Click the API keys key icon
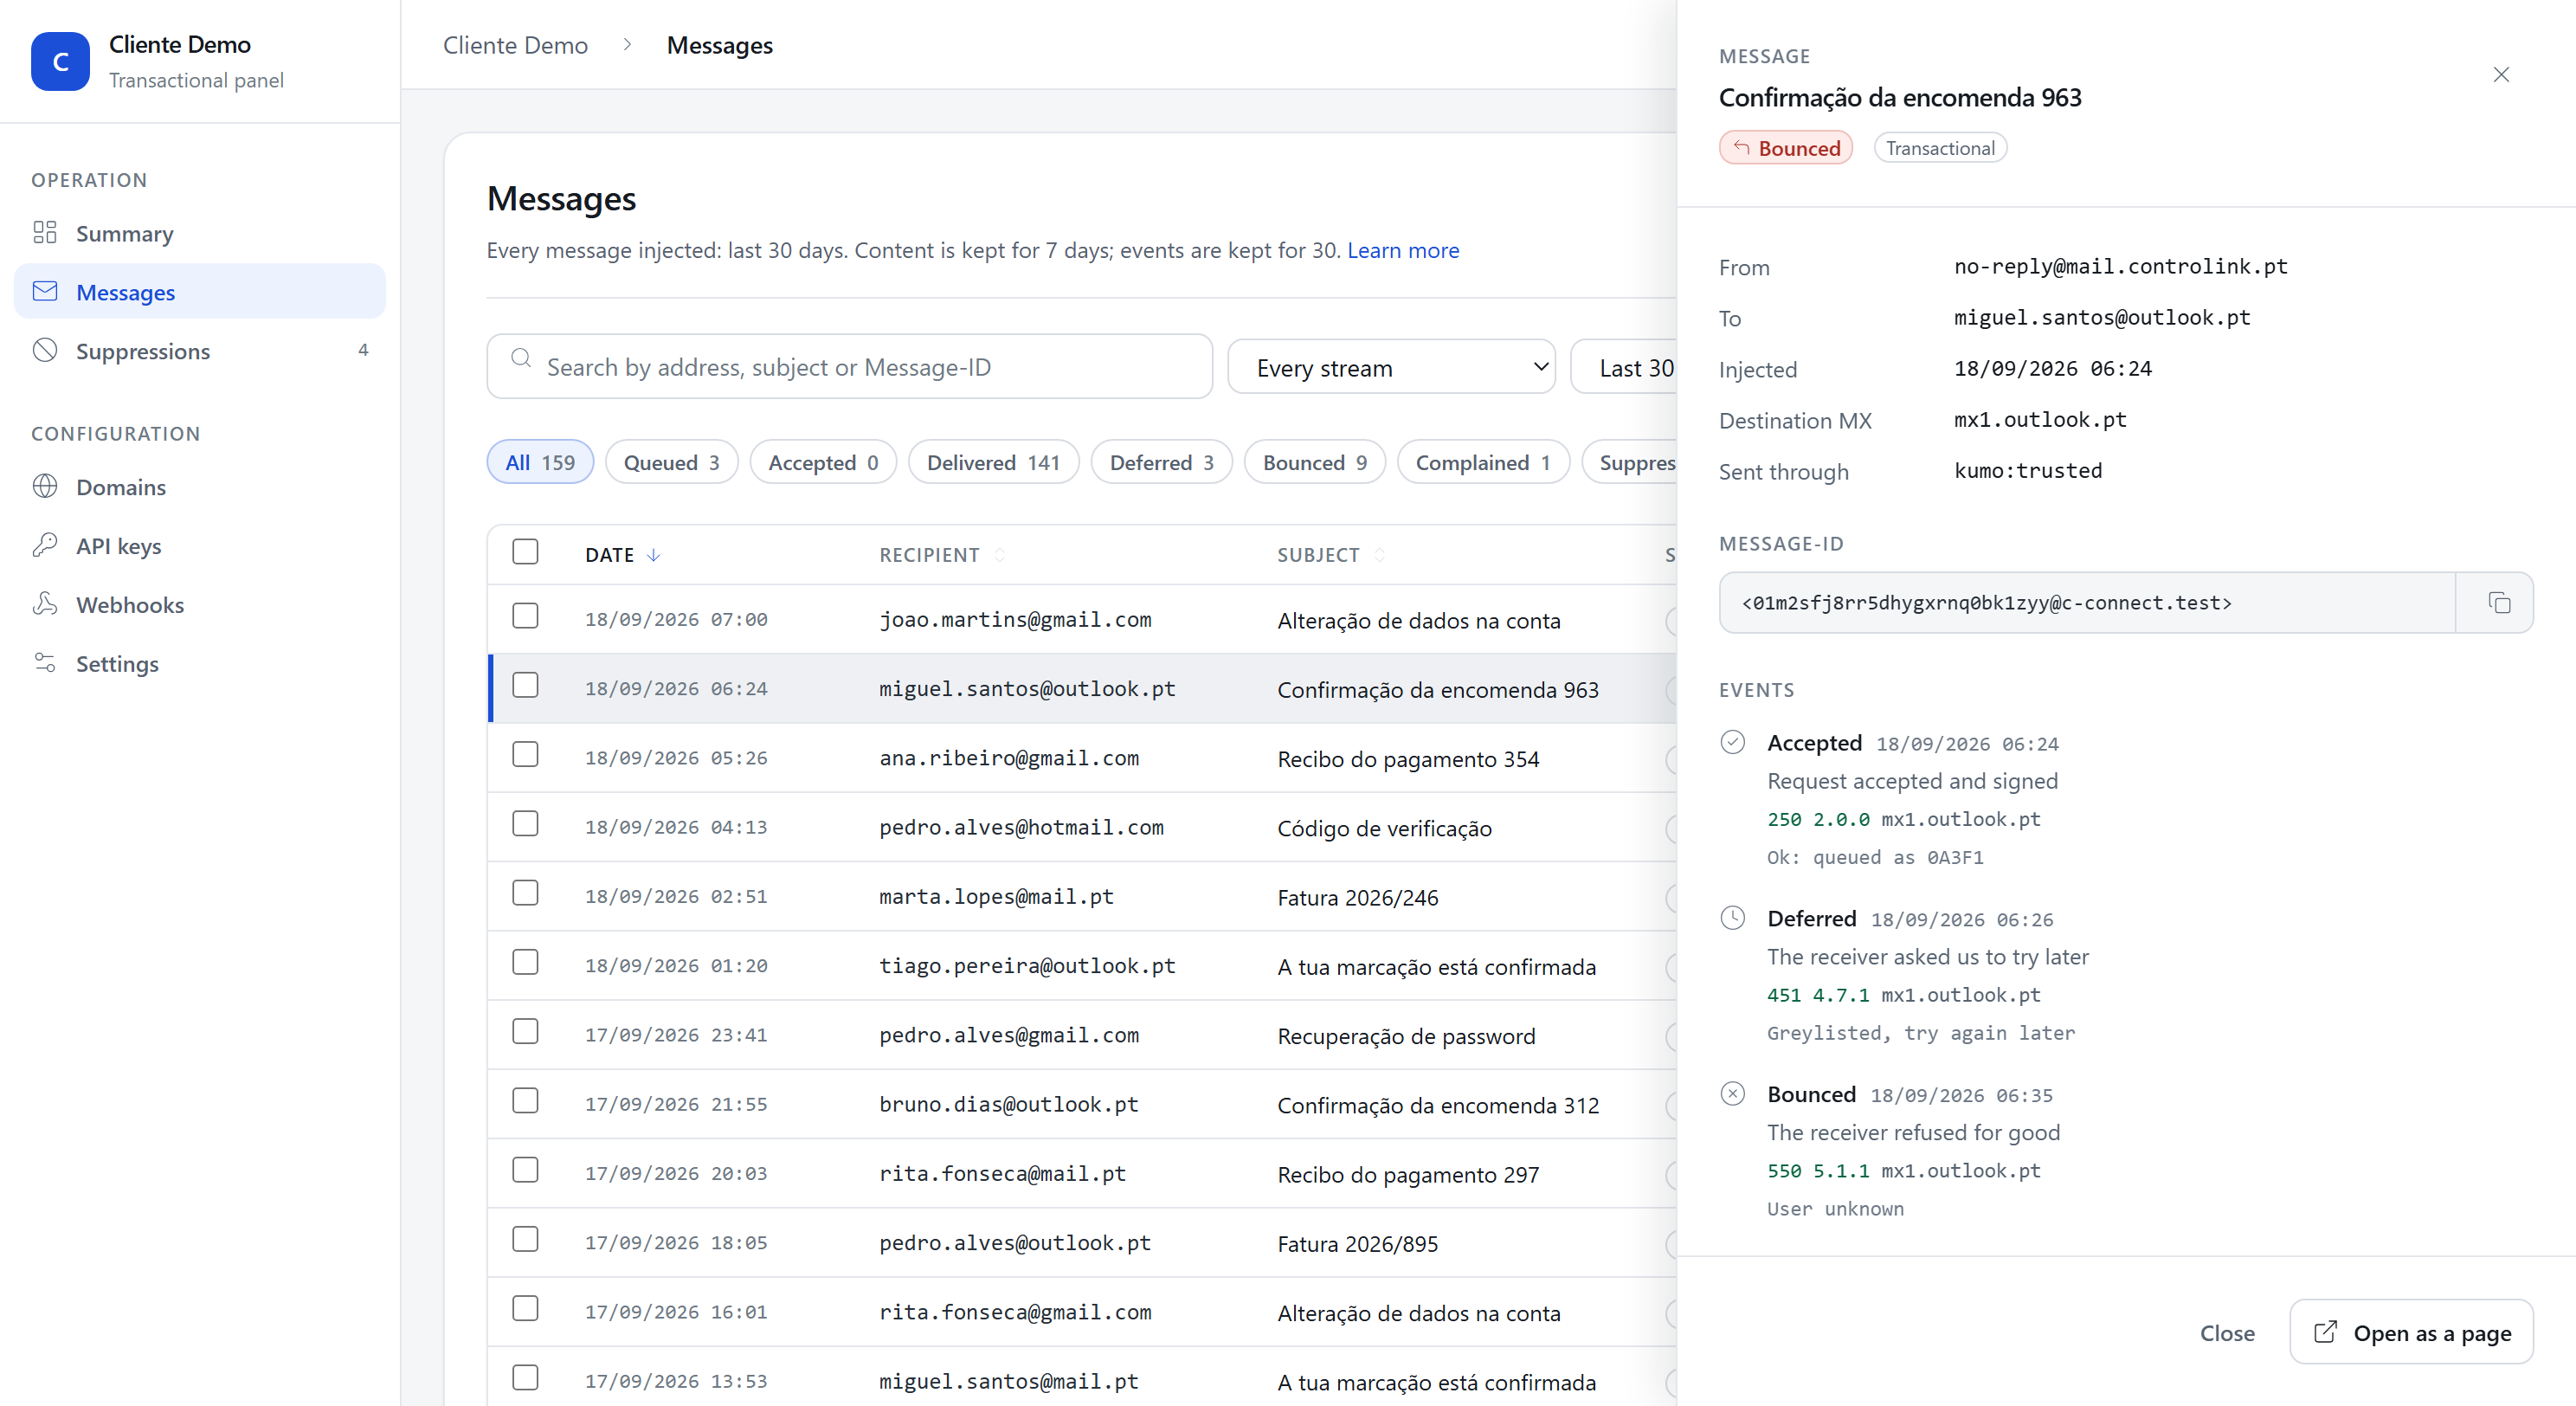2576x1406 pixels. coord(45,545)
